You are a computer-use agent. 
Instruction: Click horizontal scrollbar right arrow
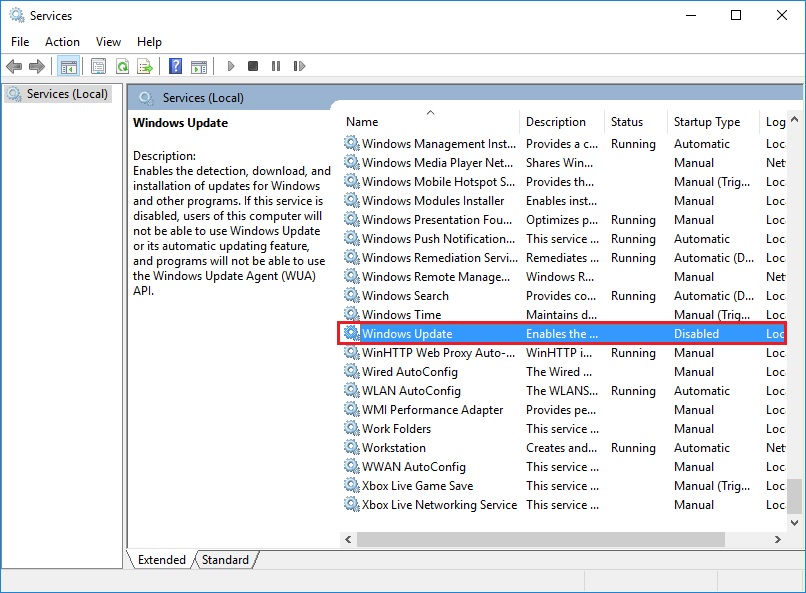[x=777, y=539]
